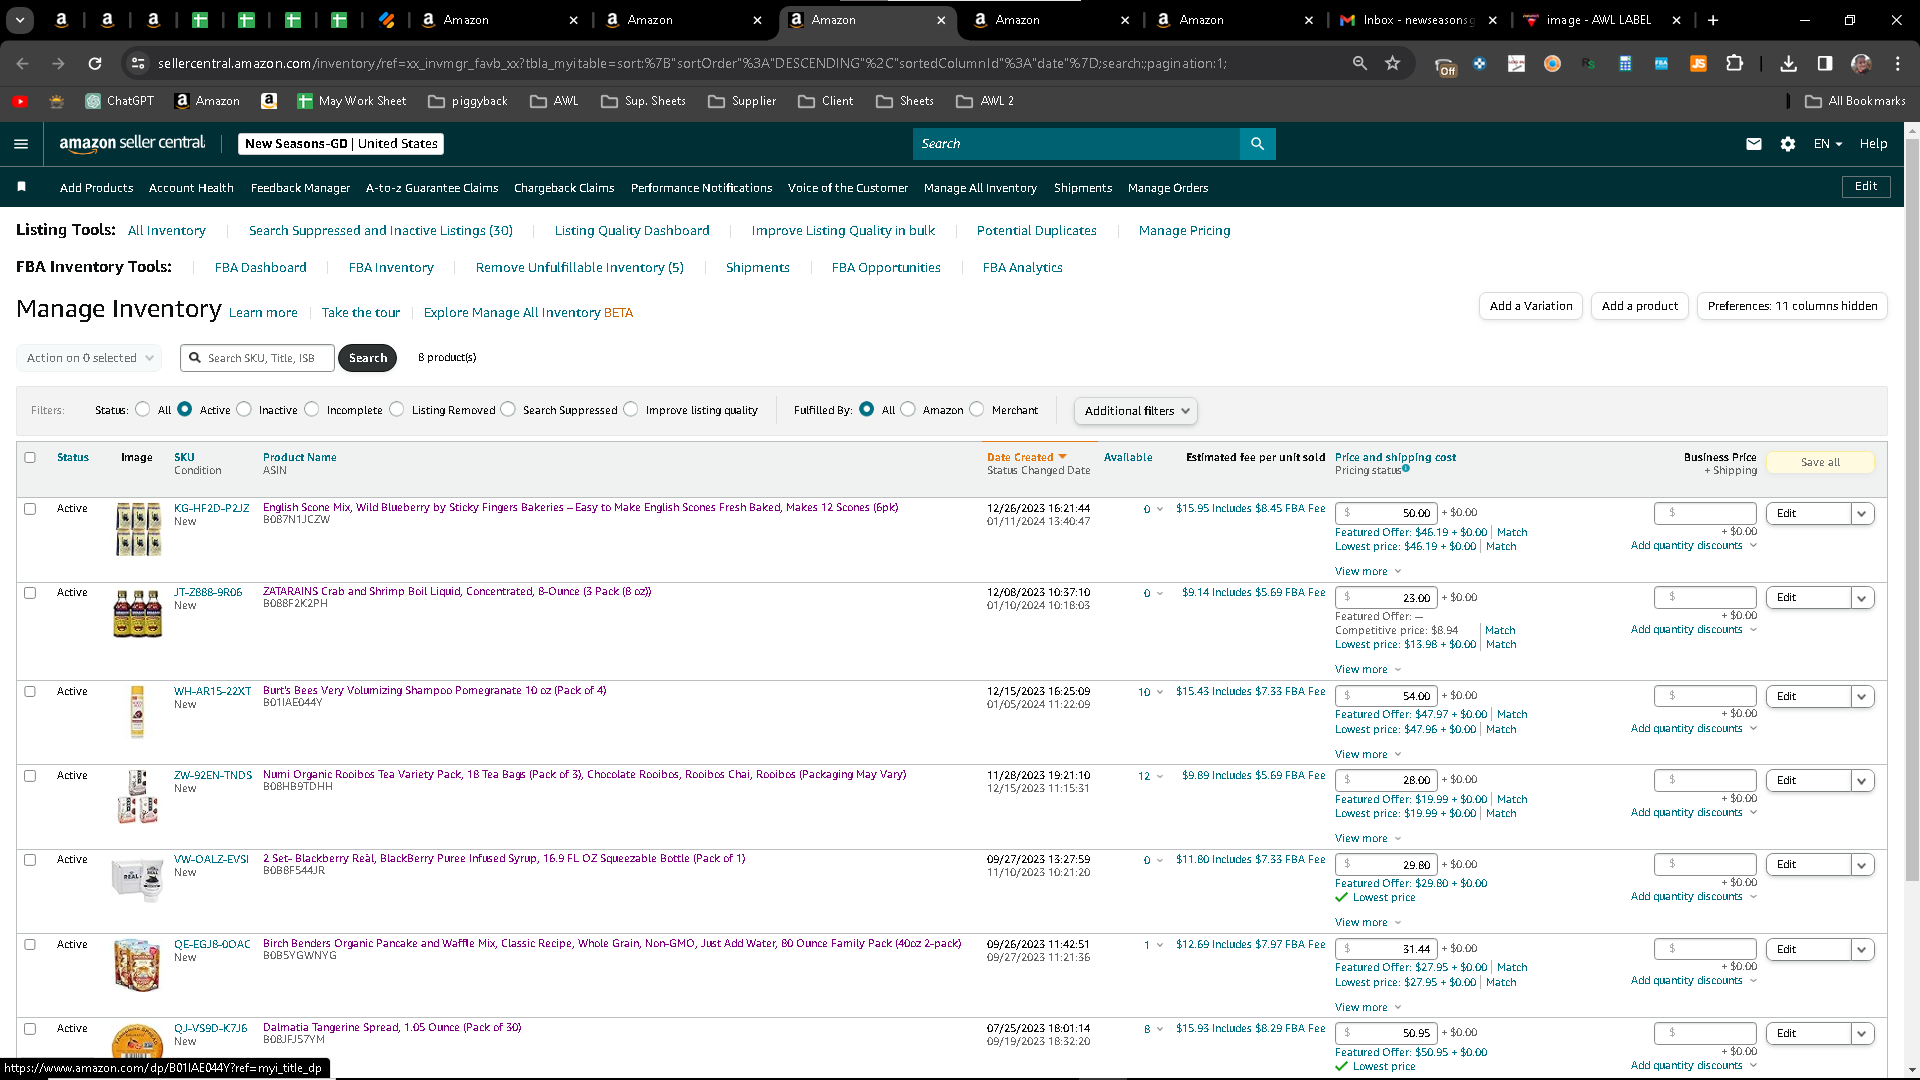The image size is (1920, 1080).
Task: Go to the Manage Orders menu item
Action: point(1168,188)
